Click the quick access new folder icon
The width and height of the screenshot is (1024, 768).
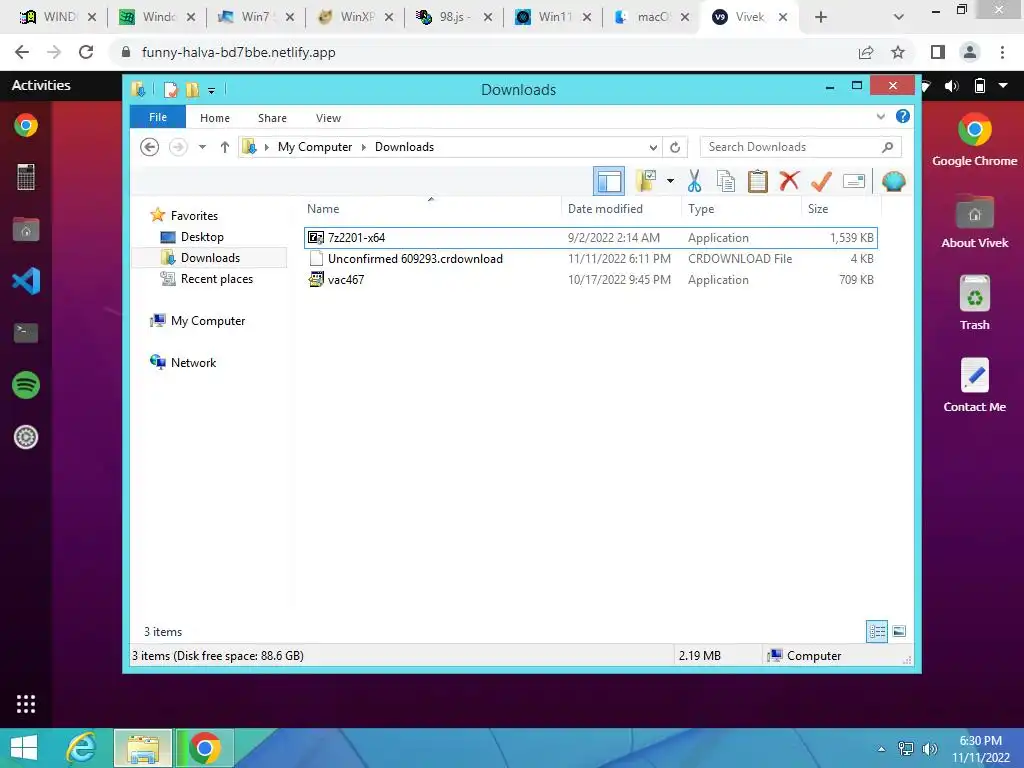[192, 89]
